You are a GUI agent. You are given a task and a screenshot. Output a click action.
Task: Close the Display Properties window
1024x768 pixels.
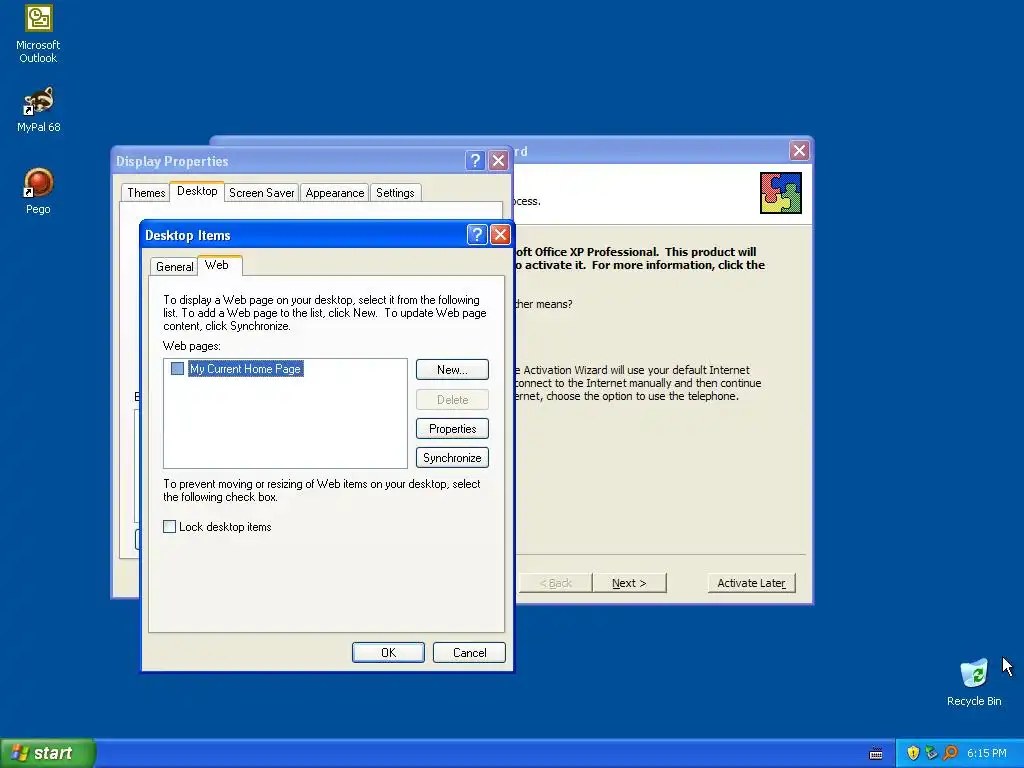498,161
